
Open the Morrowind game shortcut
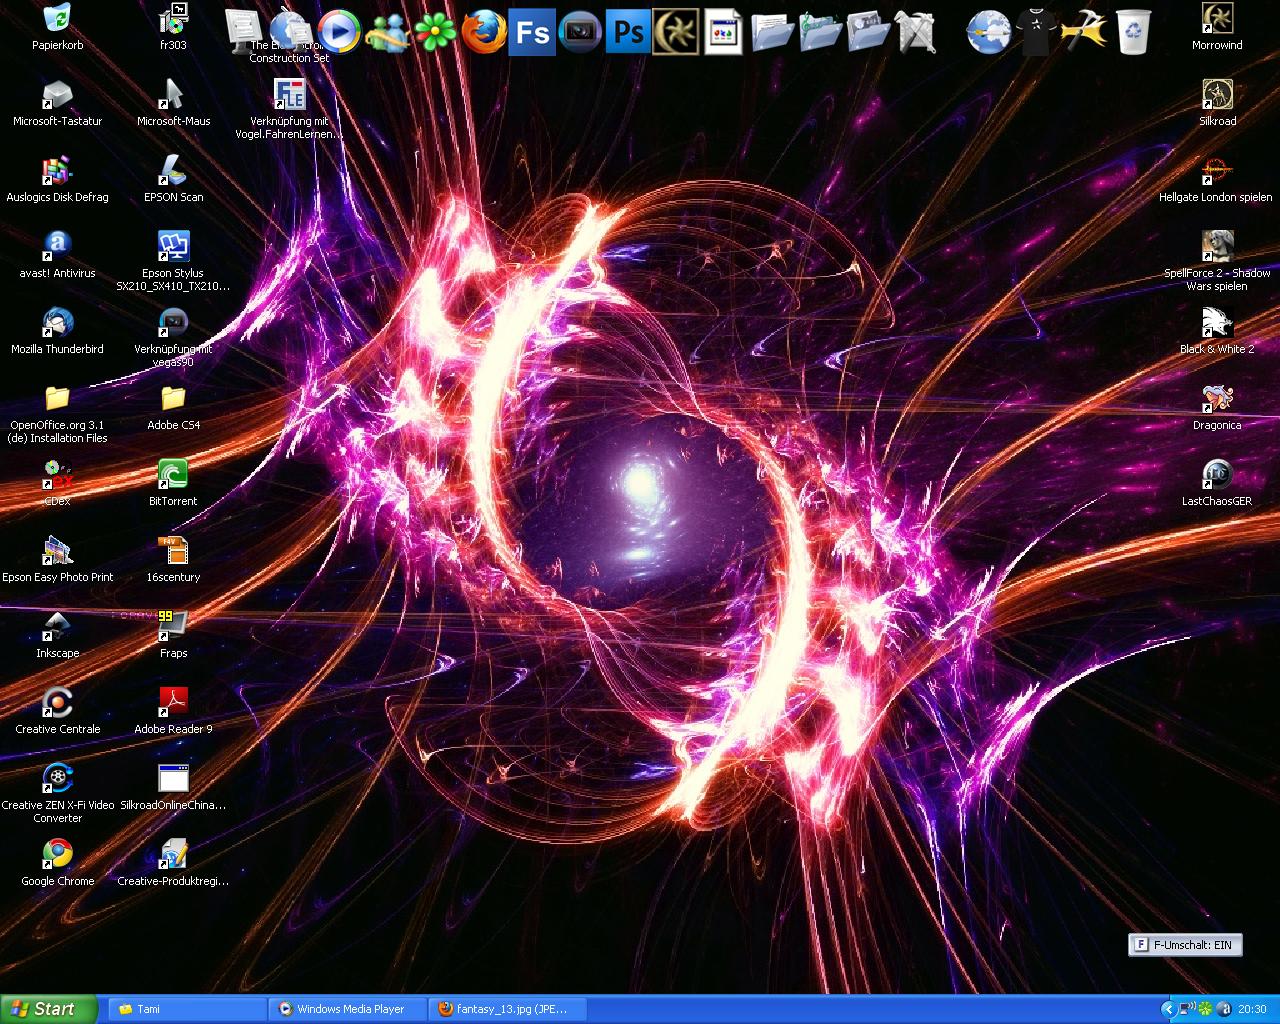(x=1217, y=20)
